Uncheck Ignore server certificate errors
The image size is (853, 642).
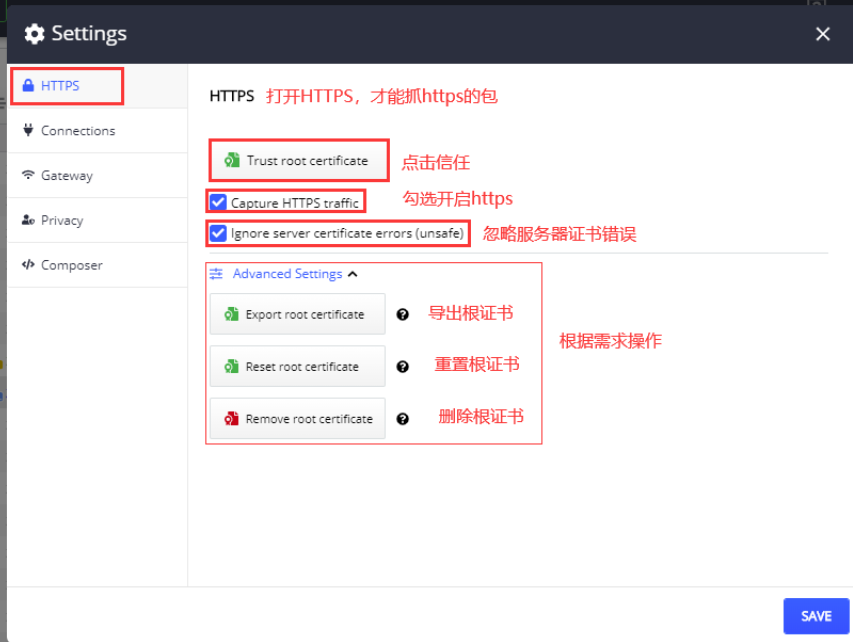point(218,233)
